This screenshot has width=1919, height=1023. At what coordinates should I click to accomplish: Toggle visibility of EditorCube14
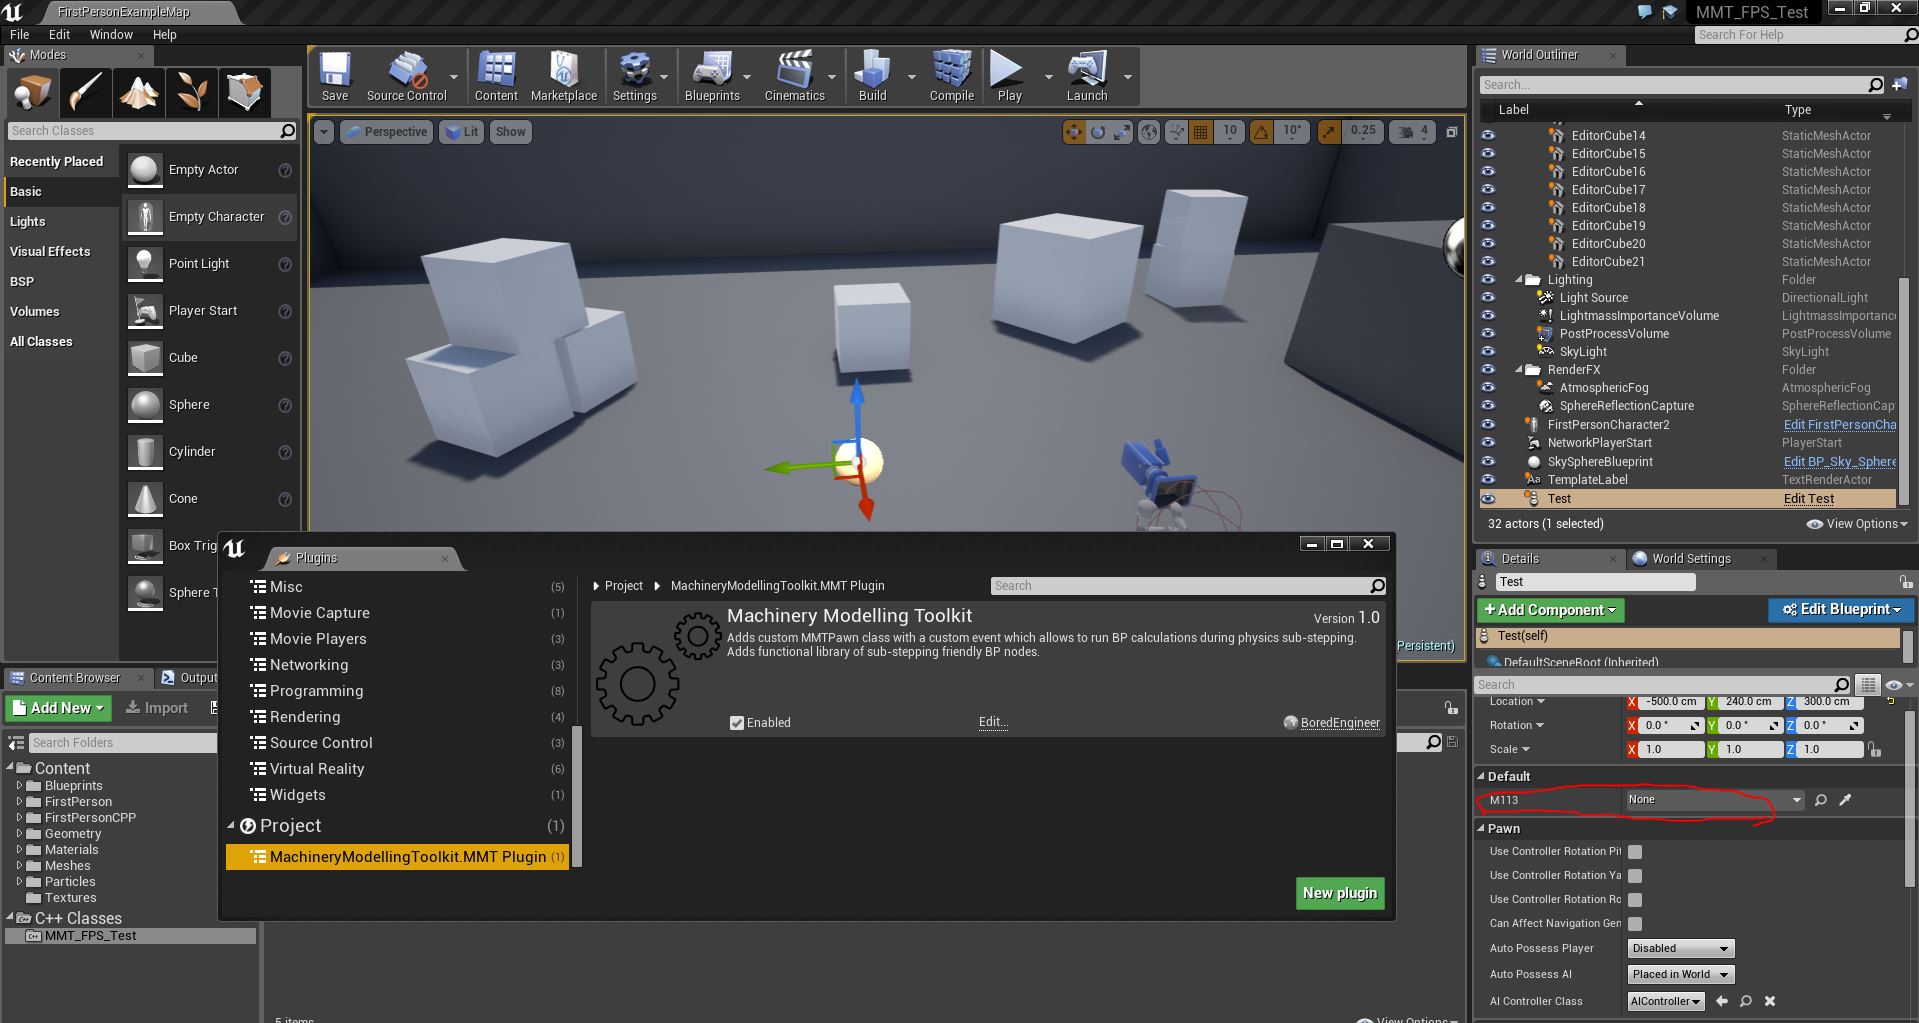[1488, 136]
